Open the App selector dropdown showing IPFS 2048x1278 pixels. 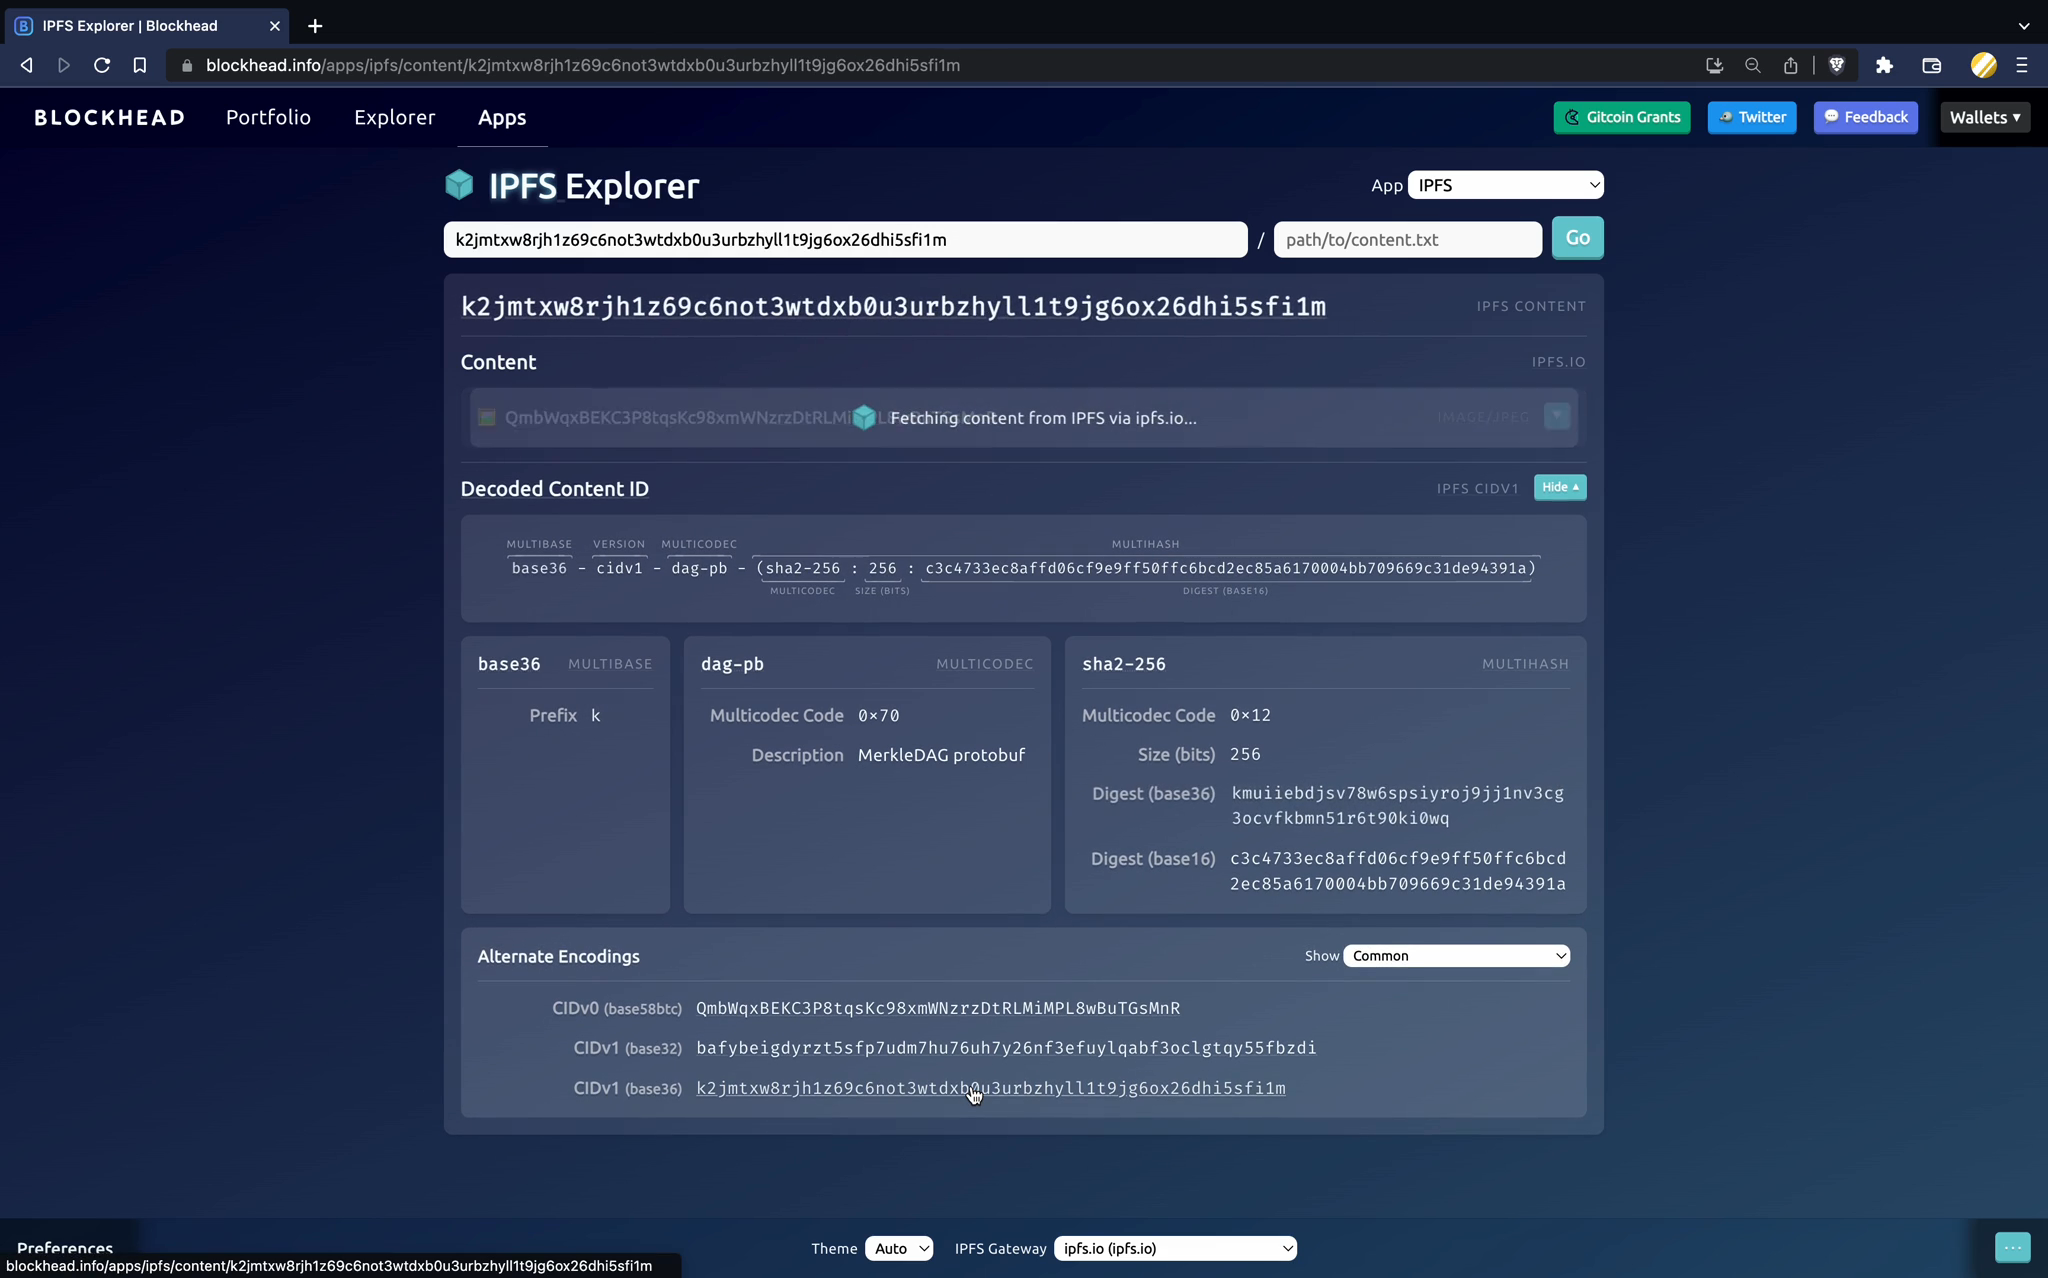[1505, 185]
